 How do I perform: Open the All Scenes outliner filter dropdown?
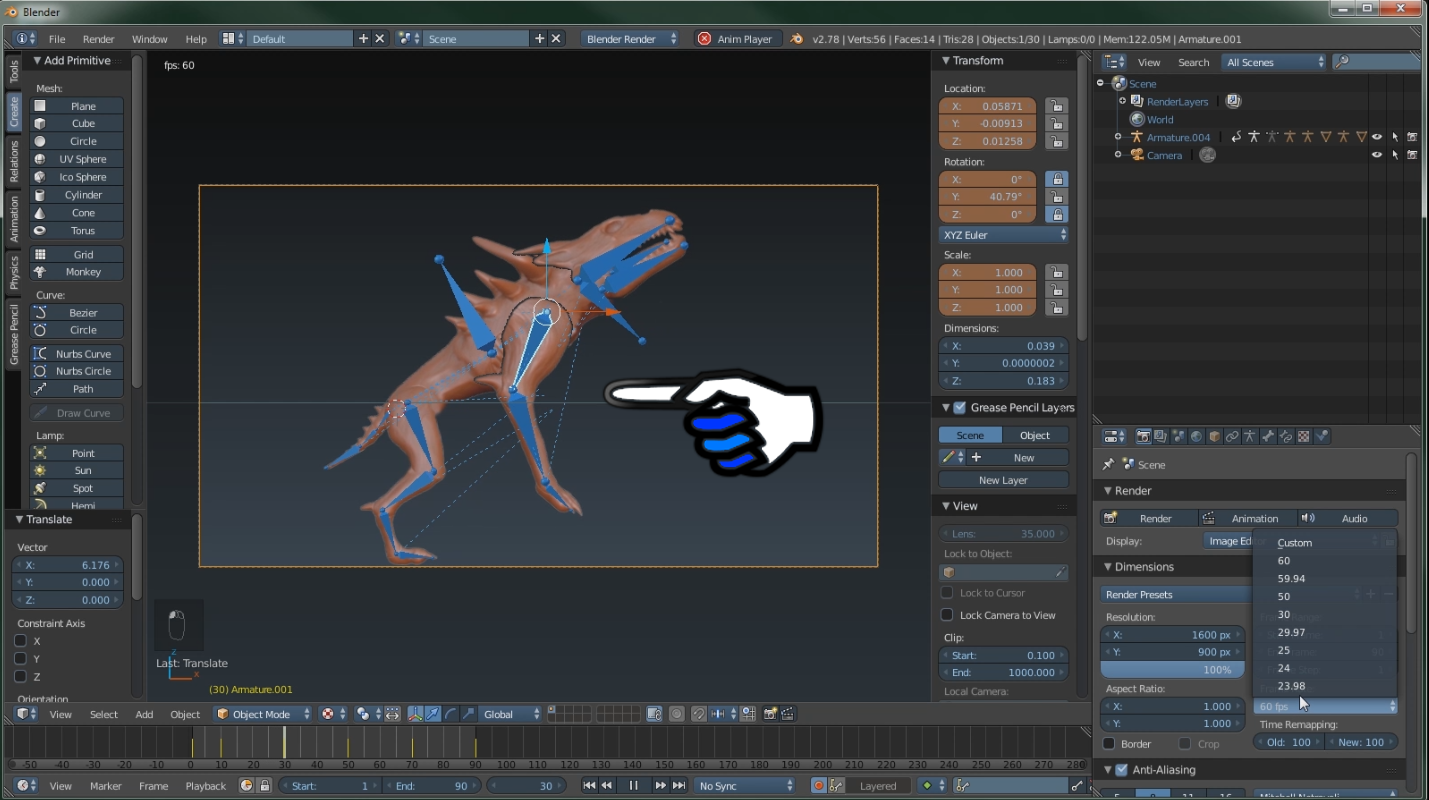(x=1275, y=62)
